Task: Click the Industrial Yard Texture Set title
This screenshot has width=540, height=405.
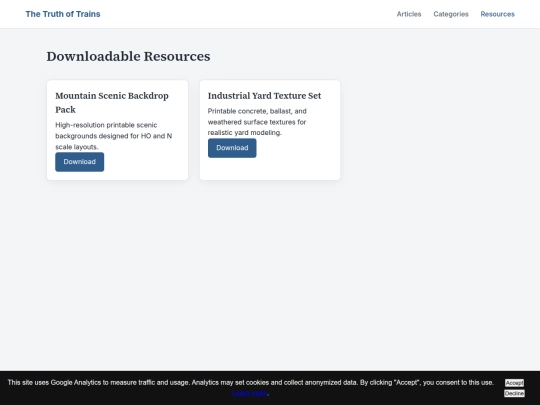Action: tap(264, 96)
